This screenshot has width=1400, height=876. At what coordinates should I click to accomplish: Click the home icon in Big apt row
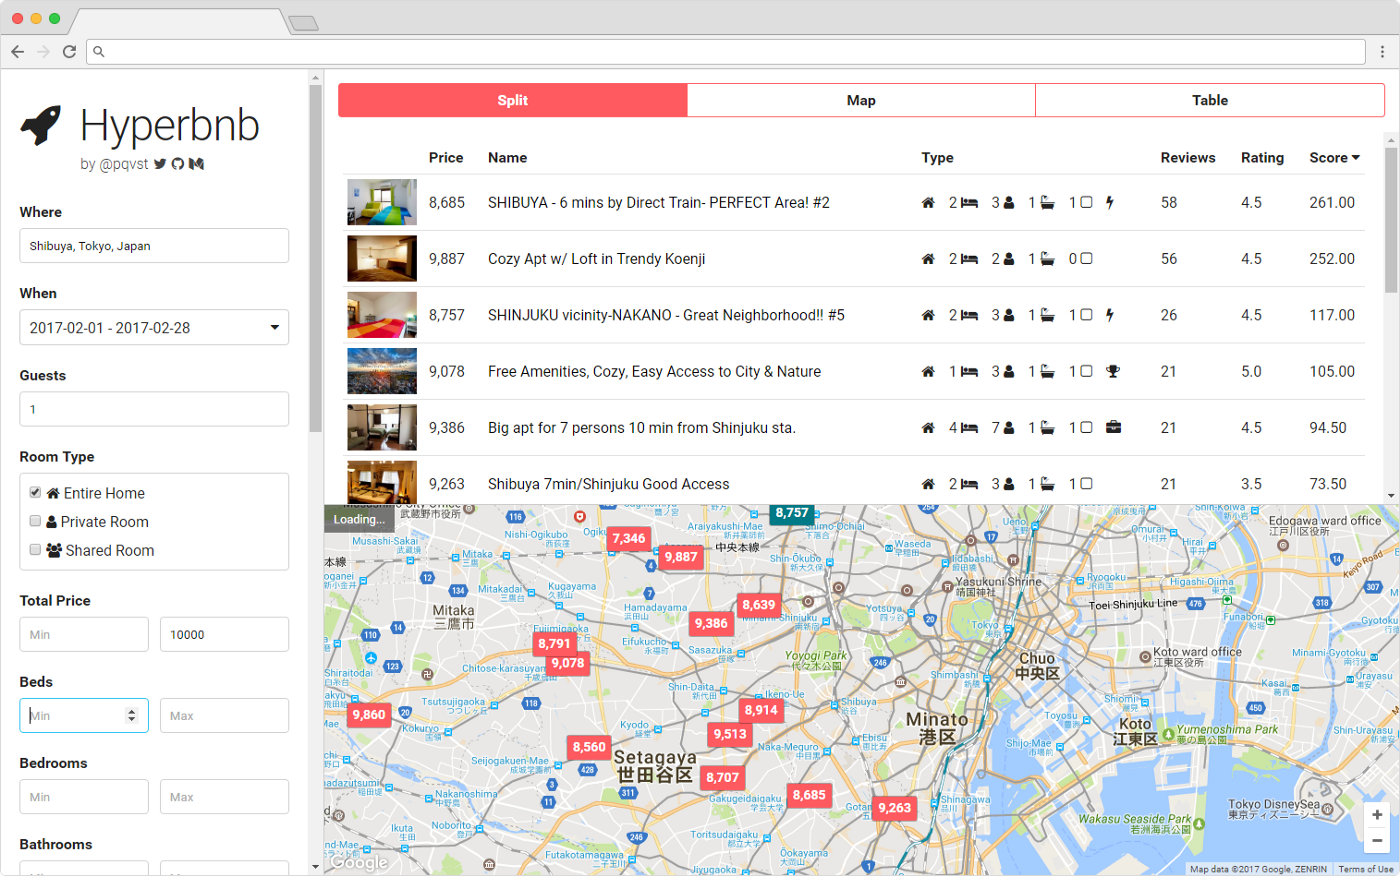pos(928,428)
